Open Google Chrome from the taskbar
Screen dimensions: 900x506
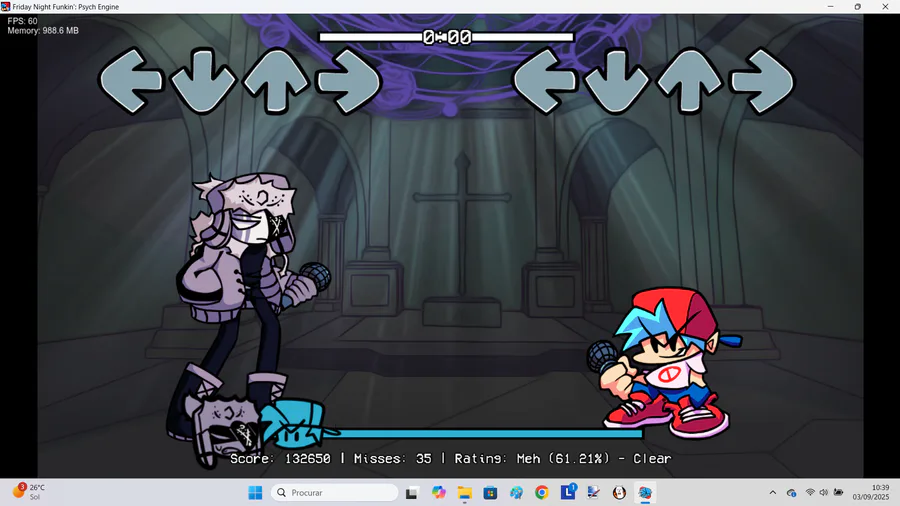coord(541,492)
